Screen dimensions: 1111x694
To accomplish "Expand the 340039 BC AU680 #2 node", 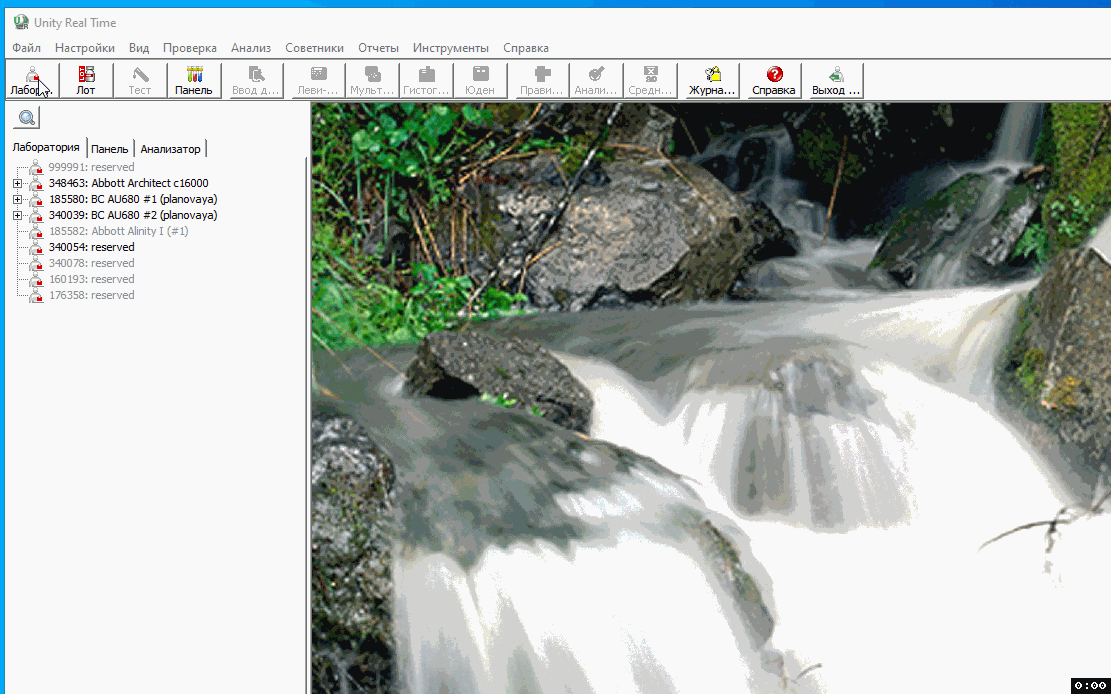I will click(17, 215).
